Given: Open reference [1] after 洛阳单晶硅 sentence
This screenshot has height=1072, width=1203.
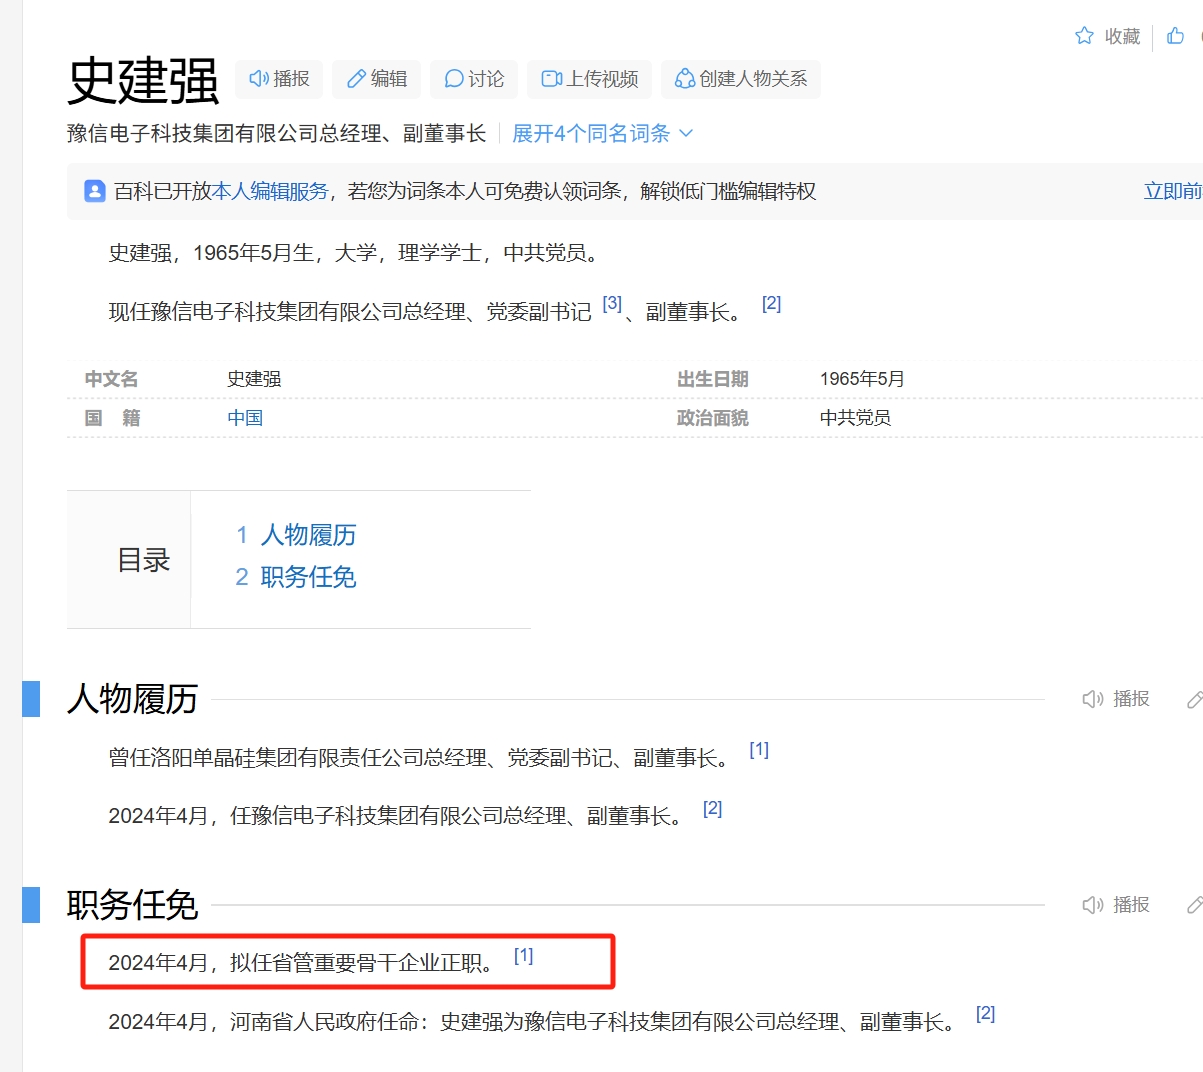Looking at the screenshot, I should click(759, 749).
